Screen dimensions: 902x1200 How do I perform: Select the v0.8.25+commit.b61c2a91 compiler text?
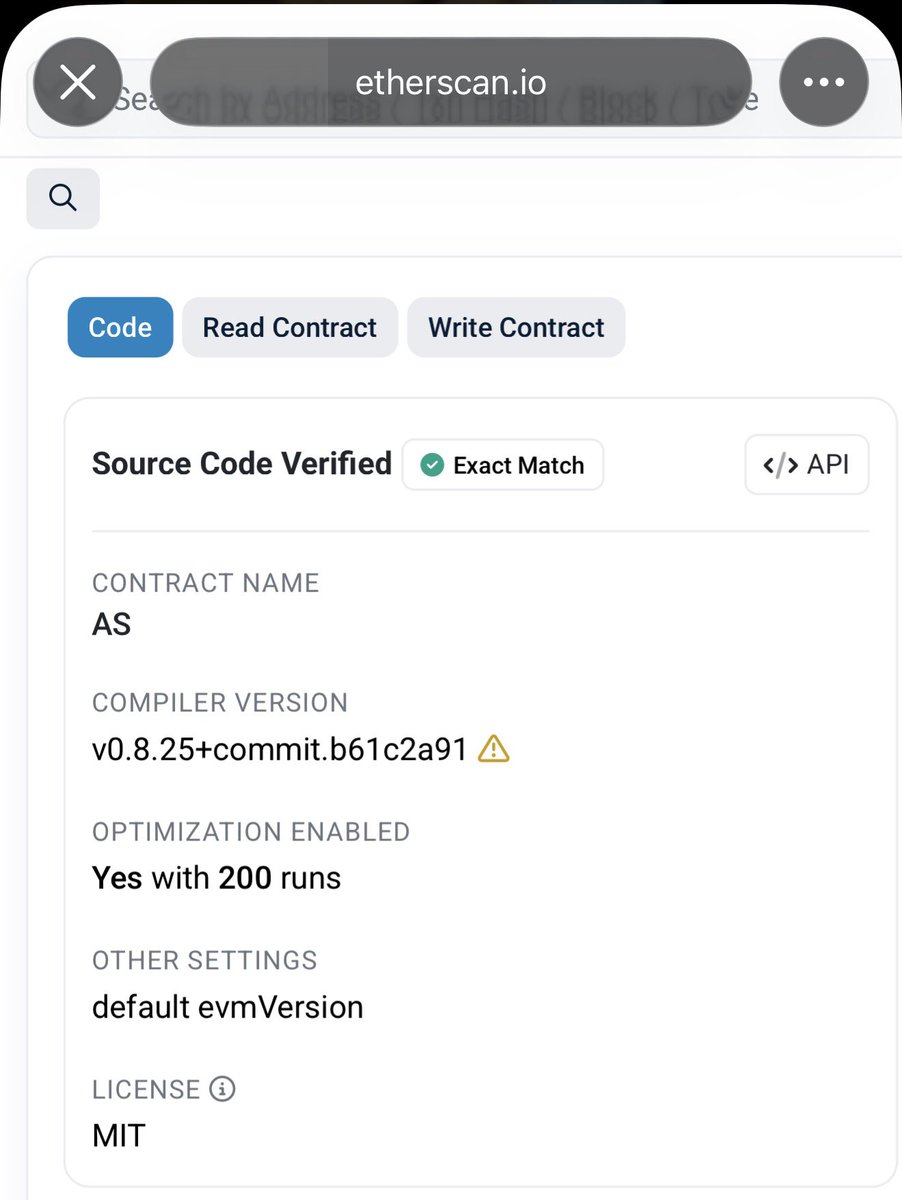279,750
